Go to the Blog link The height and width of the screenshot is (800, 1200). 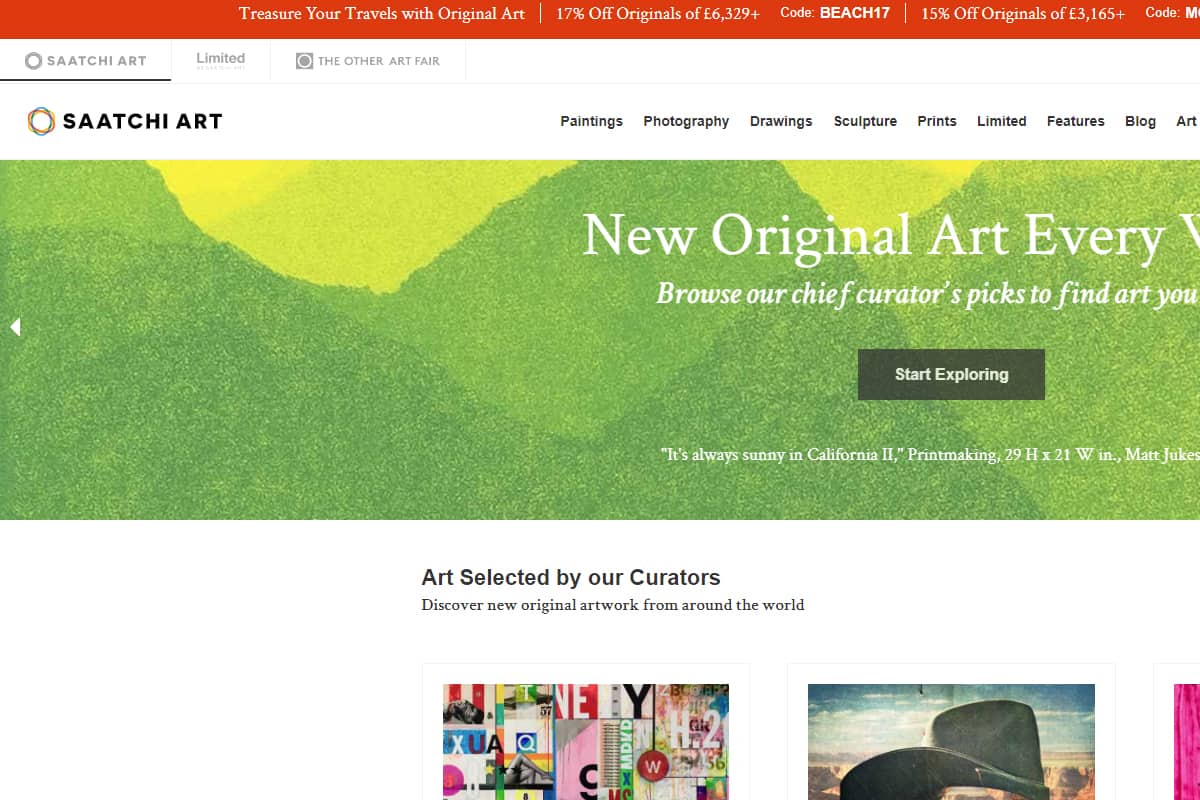[x=1140, y=121]
